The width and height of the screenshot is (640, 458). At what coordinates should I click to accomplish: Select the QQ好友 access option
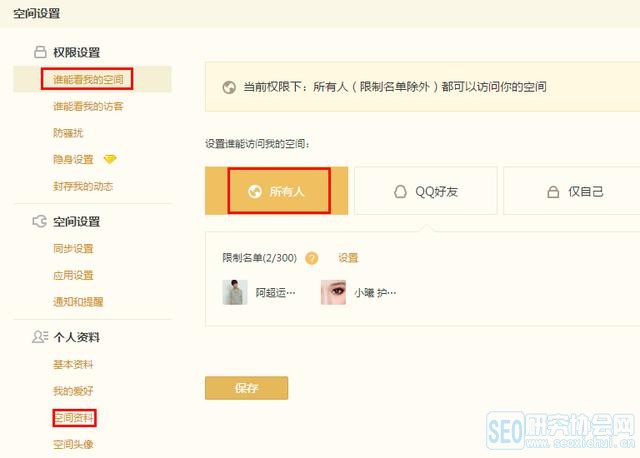(x=427, y=191)
